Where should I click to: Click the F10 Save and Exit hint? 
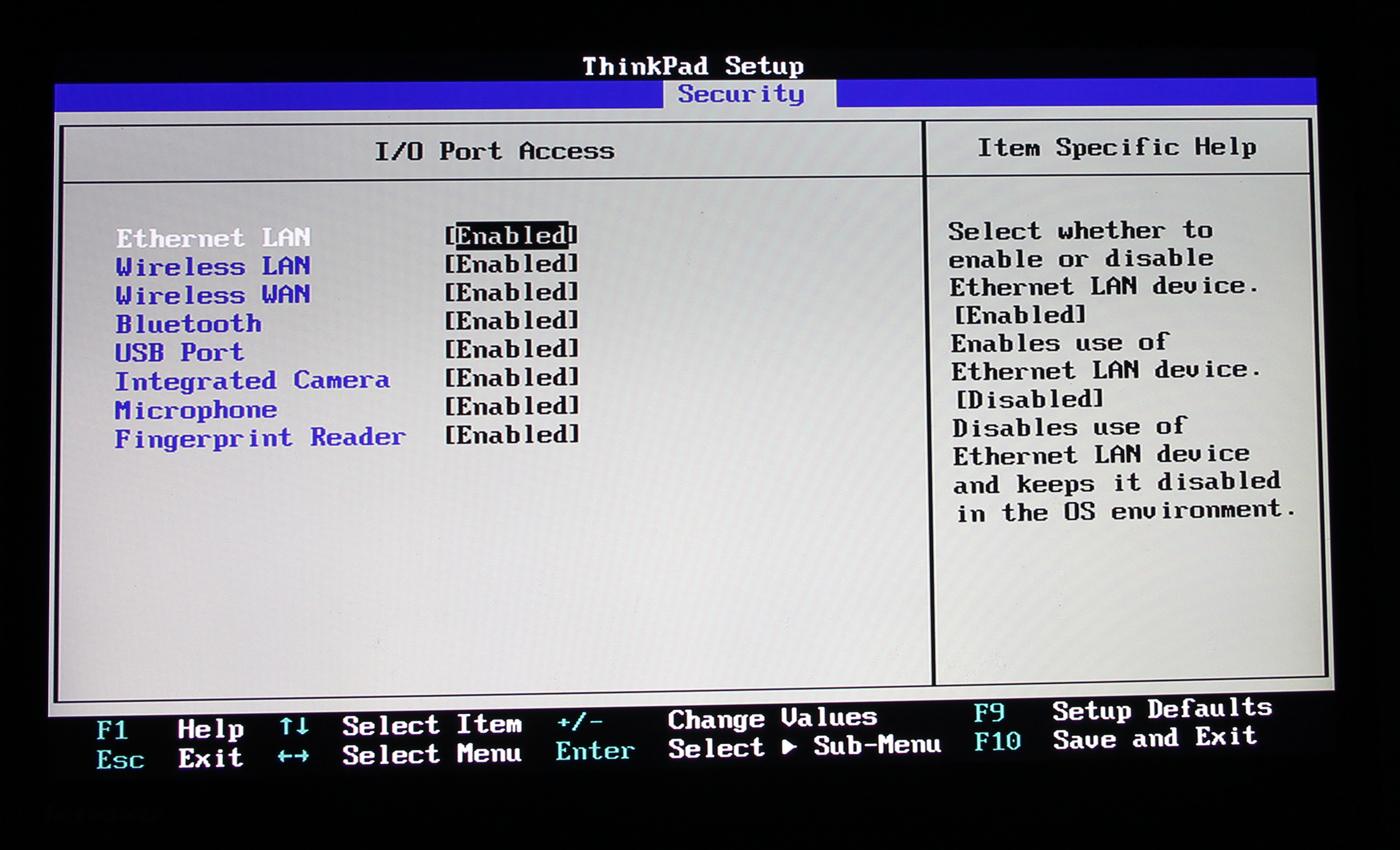pyautogui.click(x=1115, y=739)
